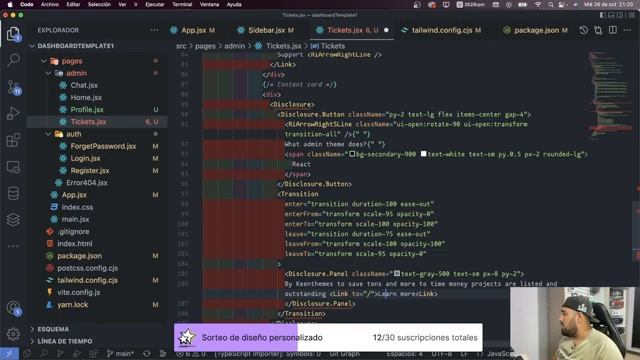The height and width of the screenshot is (360, 640).
Task: Open index.css in the explorer
Action: (x=97, y=207)
